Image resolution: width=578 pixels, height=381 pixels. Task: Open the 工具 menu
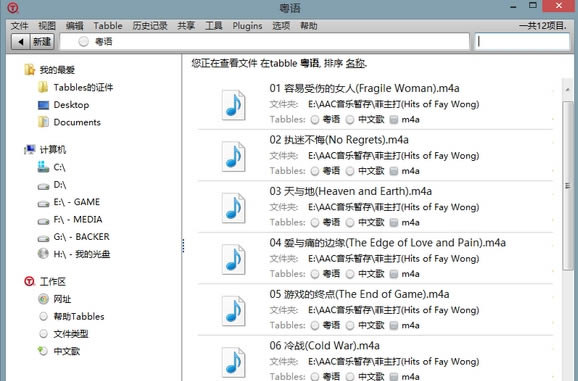tap(214, 26)
